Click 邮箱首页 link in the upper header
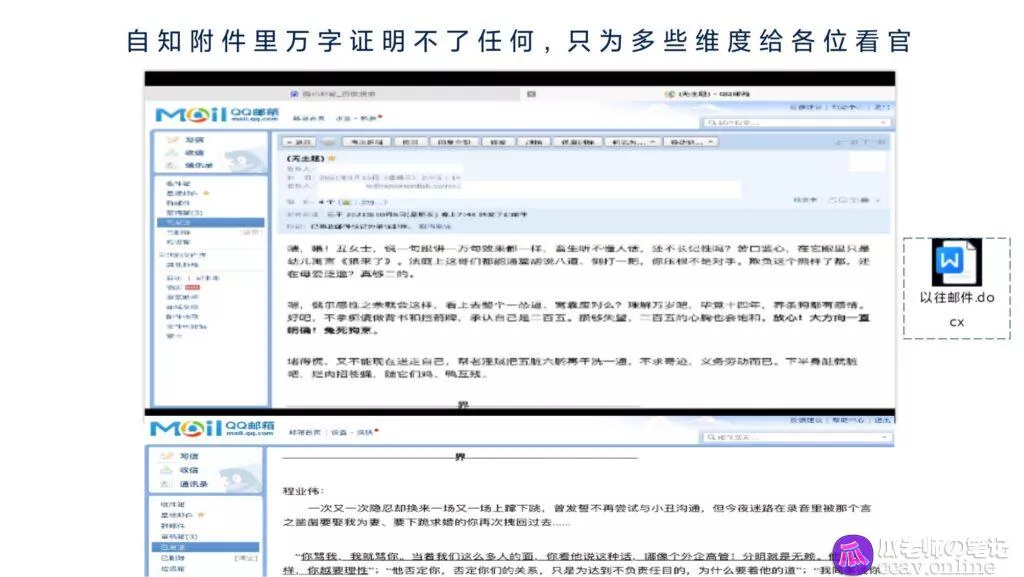Image resolution: width=1024 pixels, height=577 pixels. [x=305, y=118]
